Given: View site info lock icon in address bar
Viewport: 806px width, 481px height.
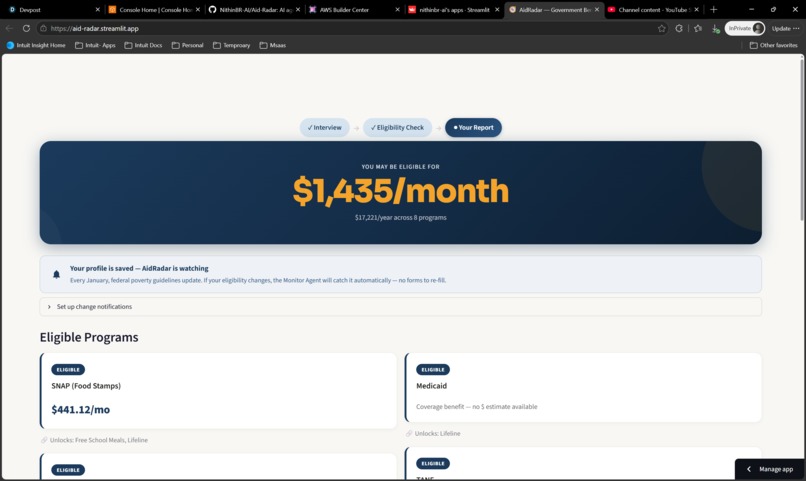Looking at the screenshot, I should click(x=44, y=28).
